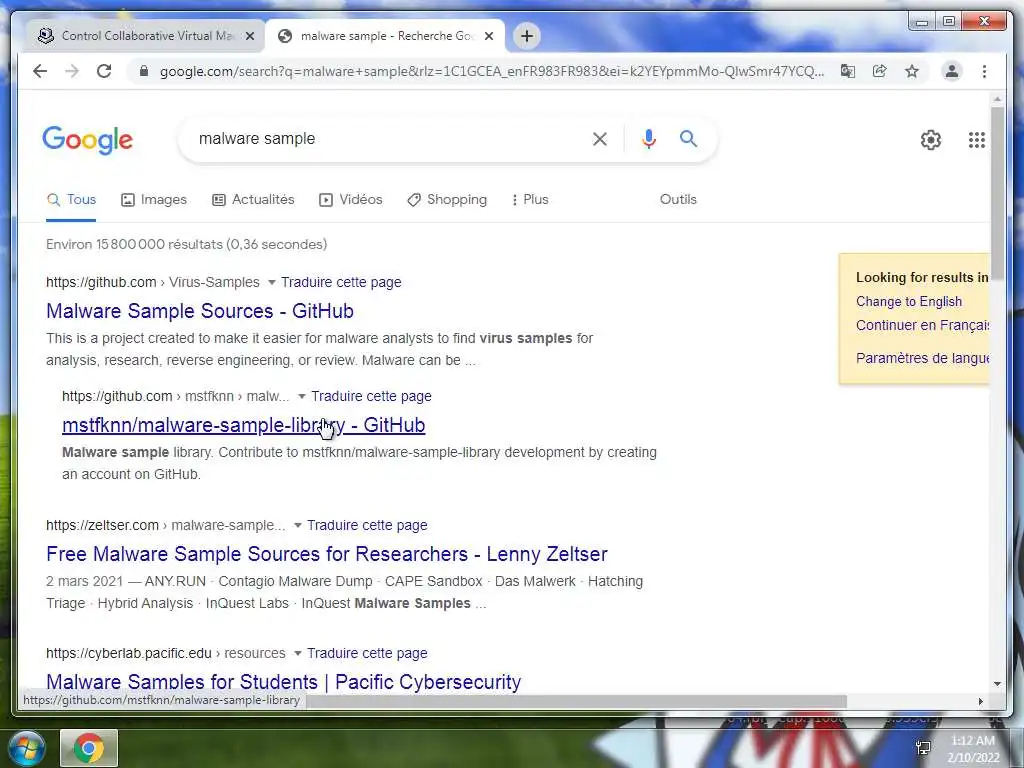This screenshot has width=1024, height=768.
Task: Translate the mstfknn GitHub result page
Action: 371,396
